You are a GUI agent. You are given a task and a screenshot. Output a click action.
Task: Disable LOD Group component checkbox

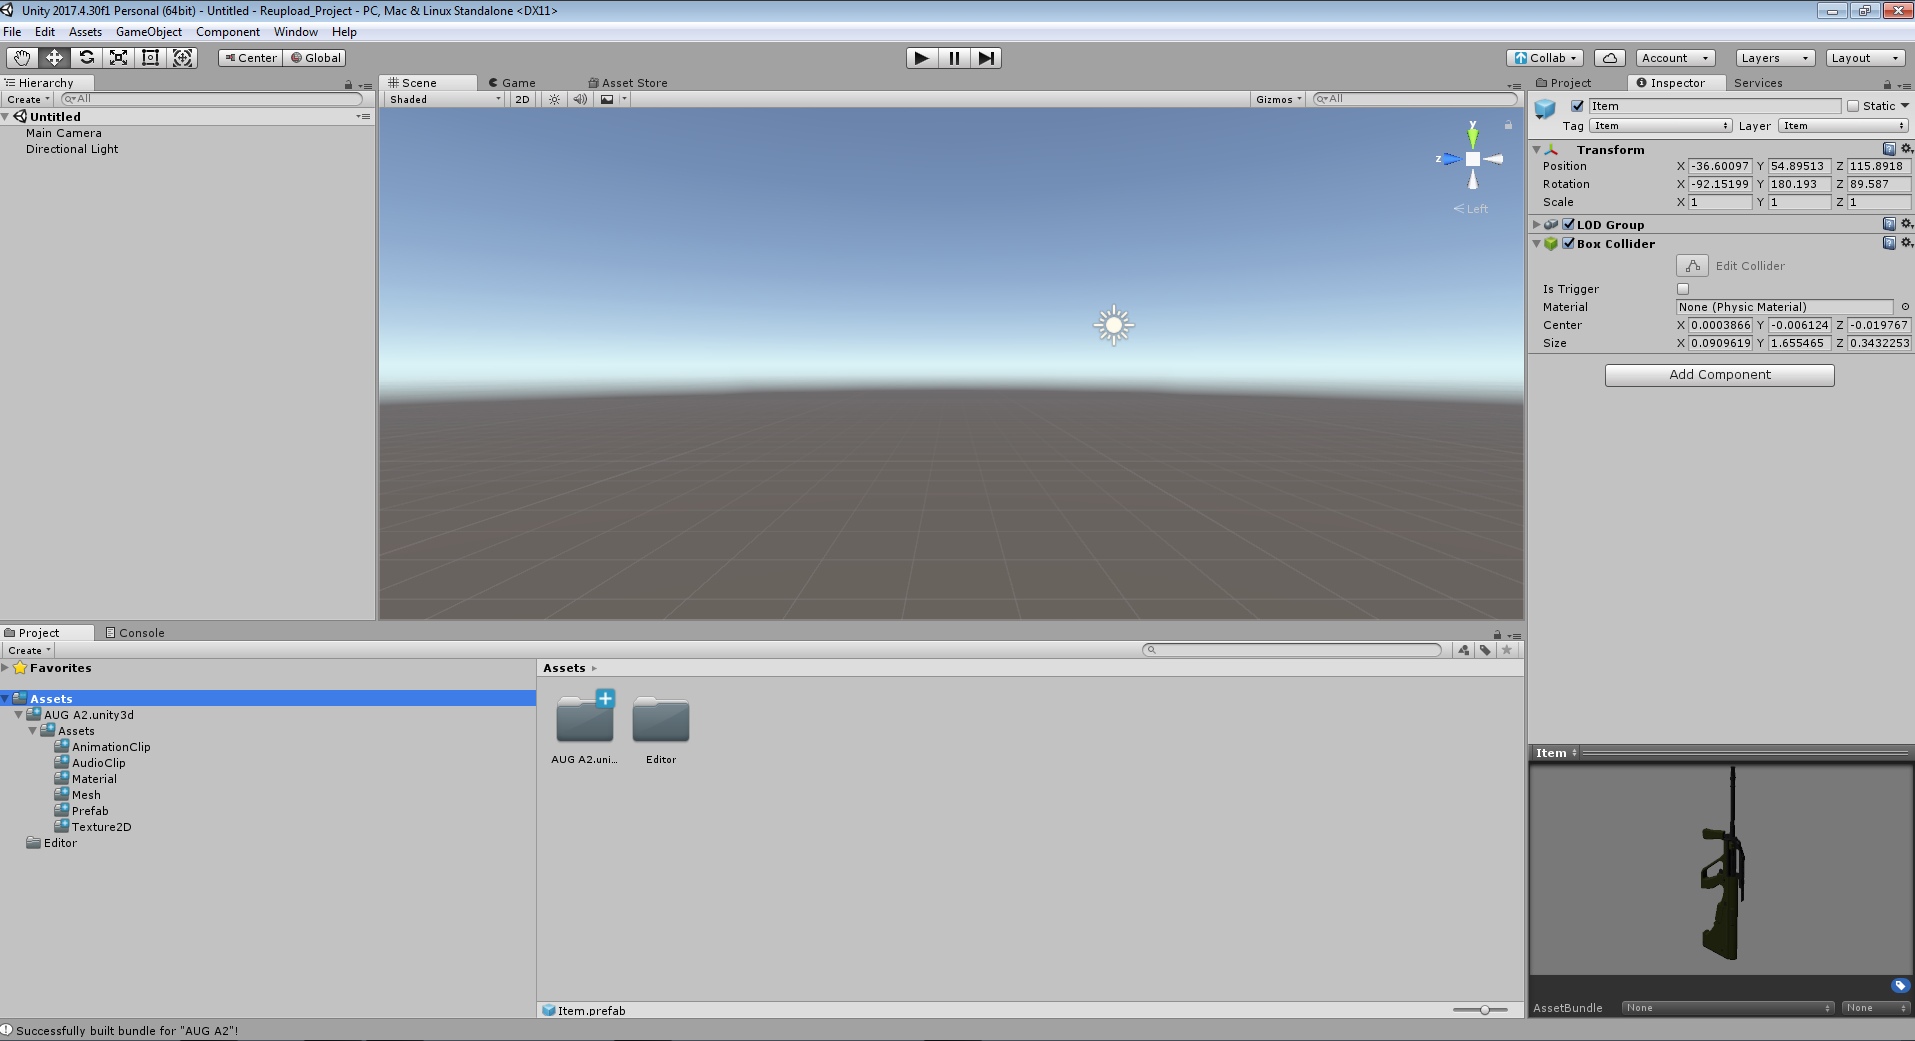pos(1569,225)
